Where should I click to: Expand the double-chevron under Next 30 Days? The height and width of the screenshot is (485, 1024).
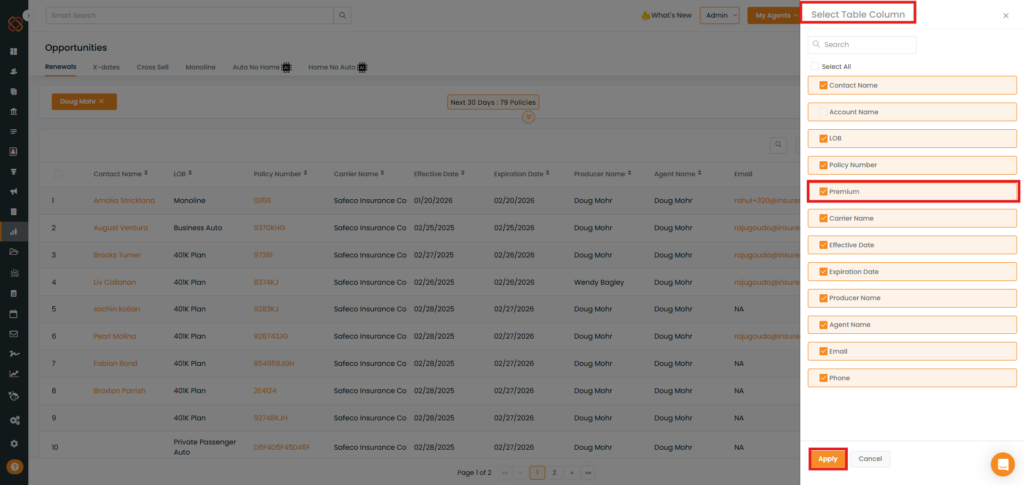click(x=529, y=117)
